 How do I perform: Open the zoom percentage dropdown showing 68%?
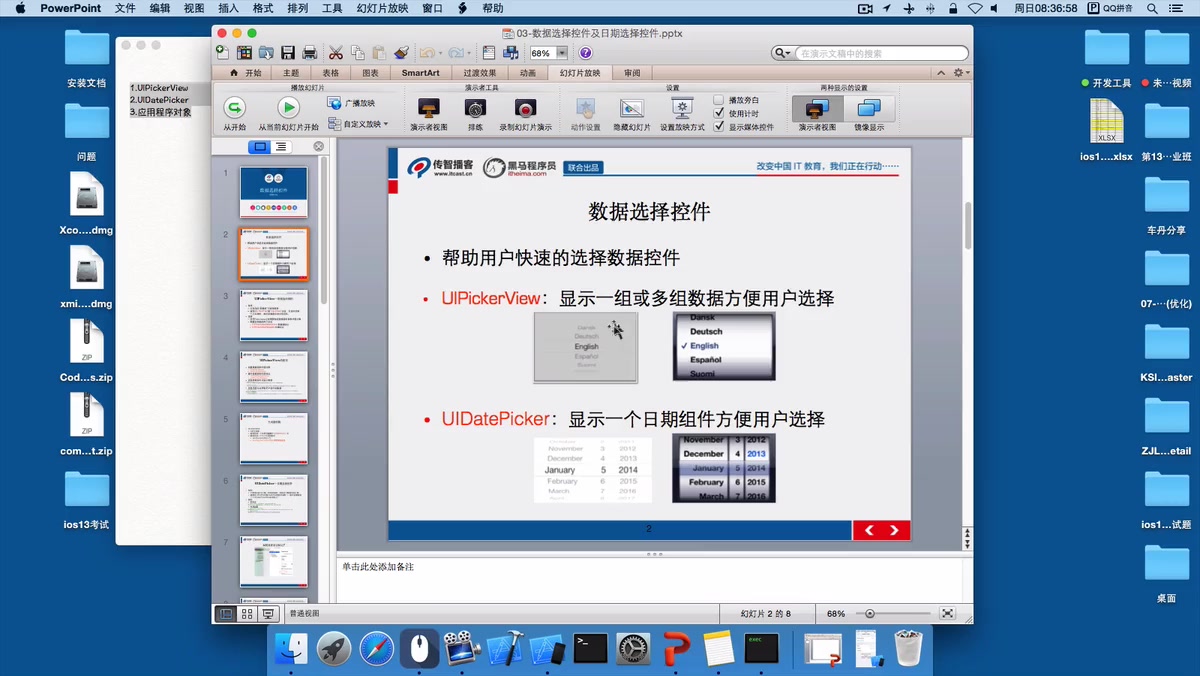pyautogui.click(x=562, y=52)
